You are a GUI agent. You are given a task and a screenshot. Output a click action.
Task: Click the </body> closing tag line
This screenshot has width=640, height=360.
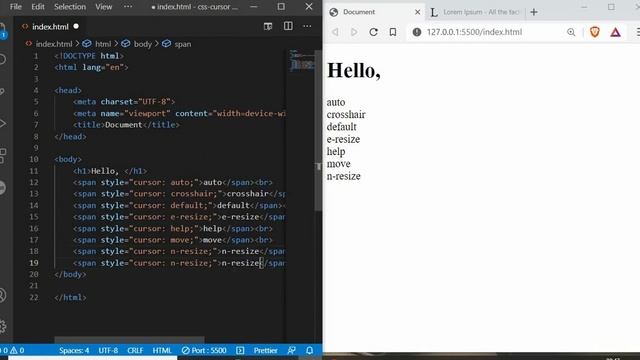[x=70, y=274]
